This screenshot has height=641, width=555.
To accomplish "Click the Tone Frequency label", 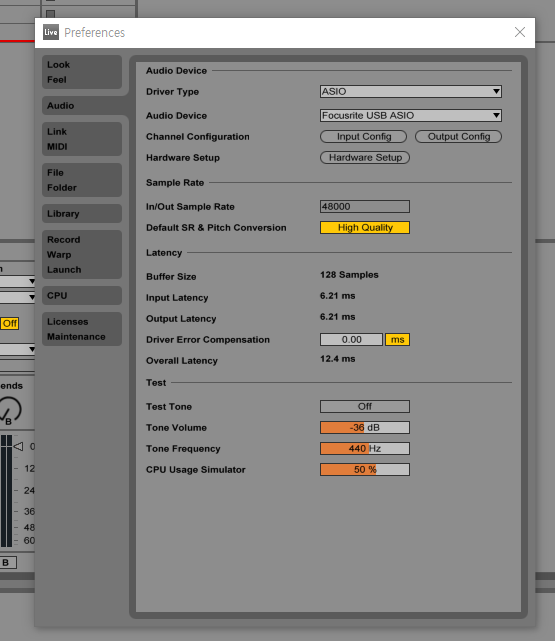I will 183,449.
